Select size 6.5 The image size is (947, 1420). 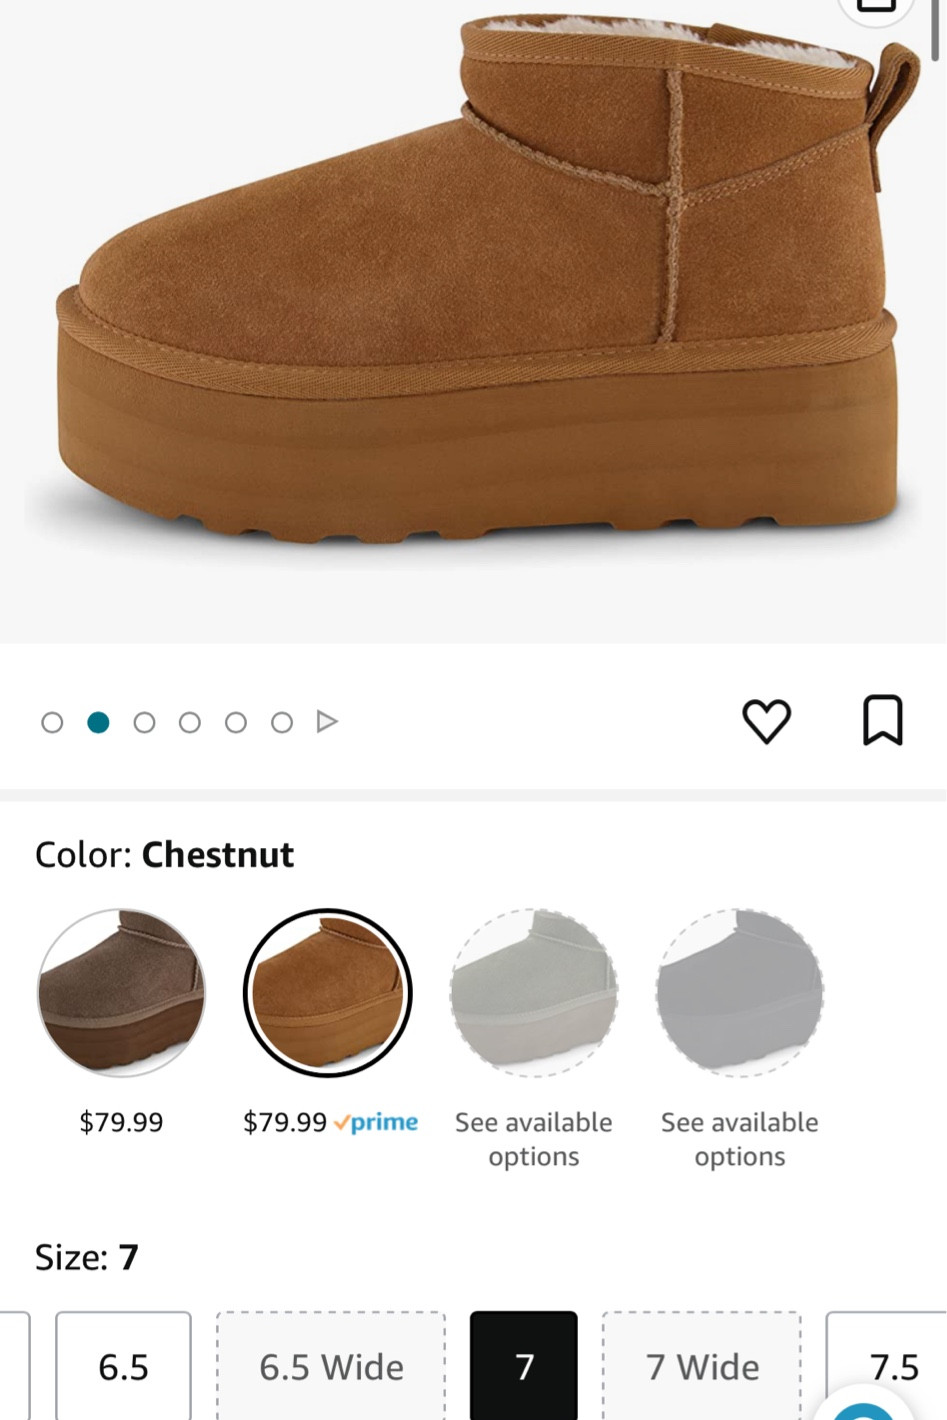tap(123, 1366)
